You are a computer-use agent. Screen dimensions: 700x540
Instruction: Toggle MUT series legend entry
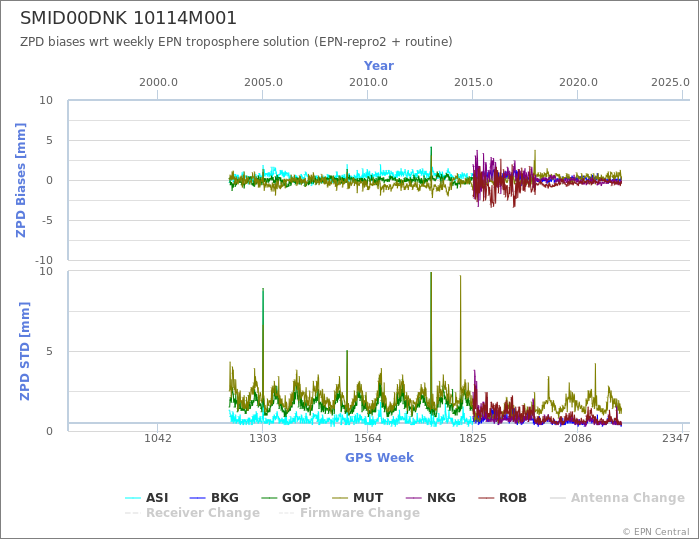click(x=358, y=498)
